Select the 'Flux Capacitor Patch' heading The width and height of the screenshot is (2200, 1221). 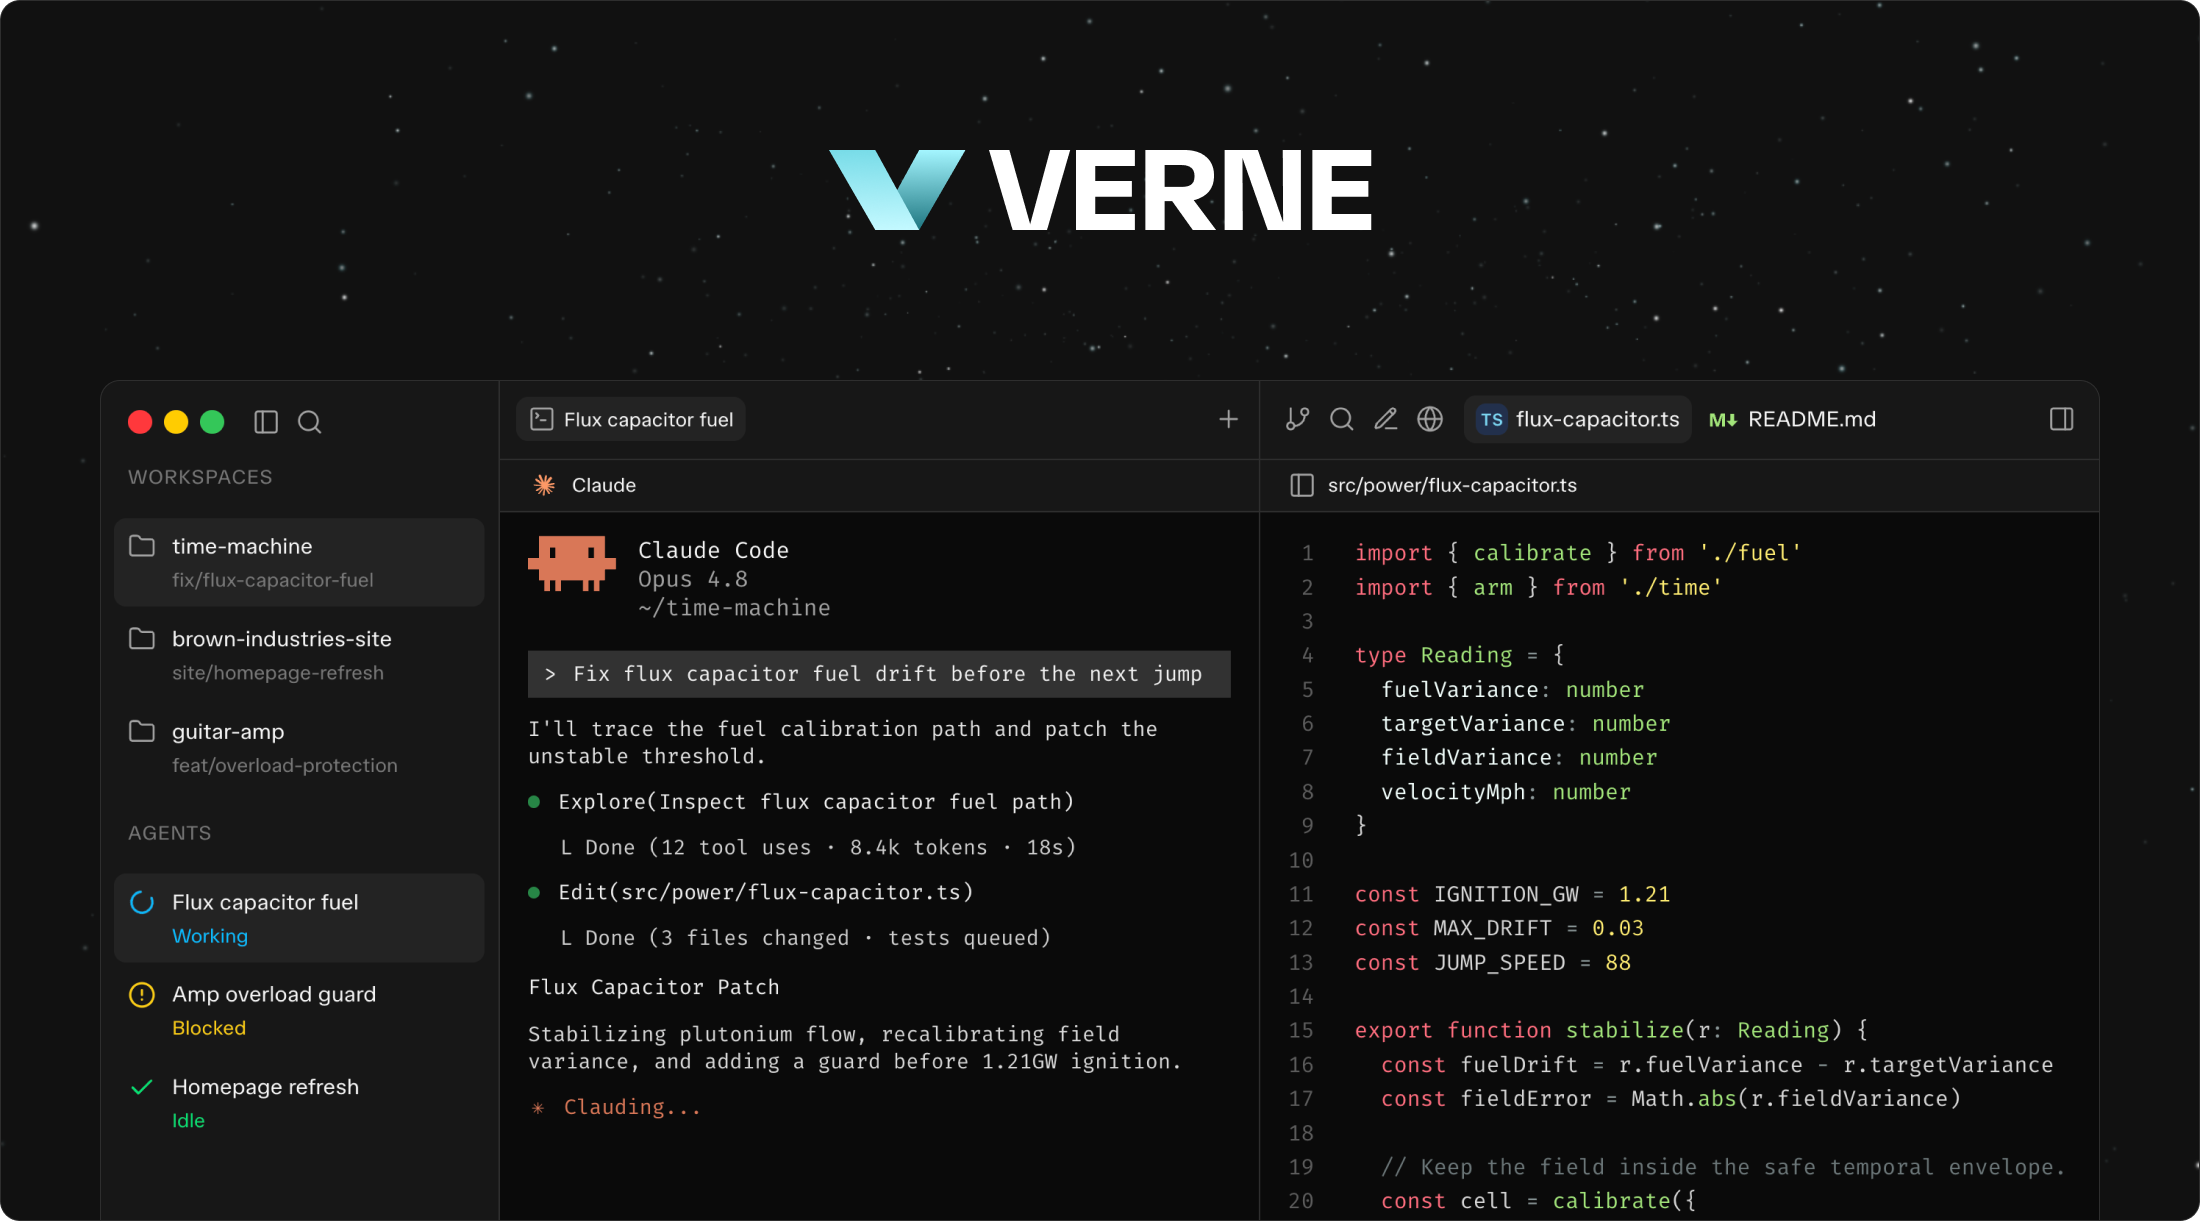click(x=654, y=987)
